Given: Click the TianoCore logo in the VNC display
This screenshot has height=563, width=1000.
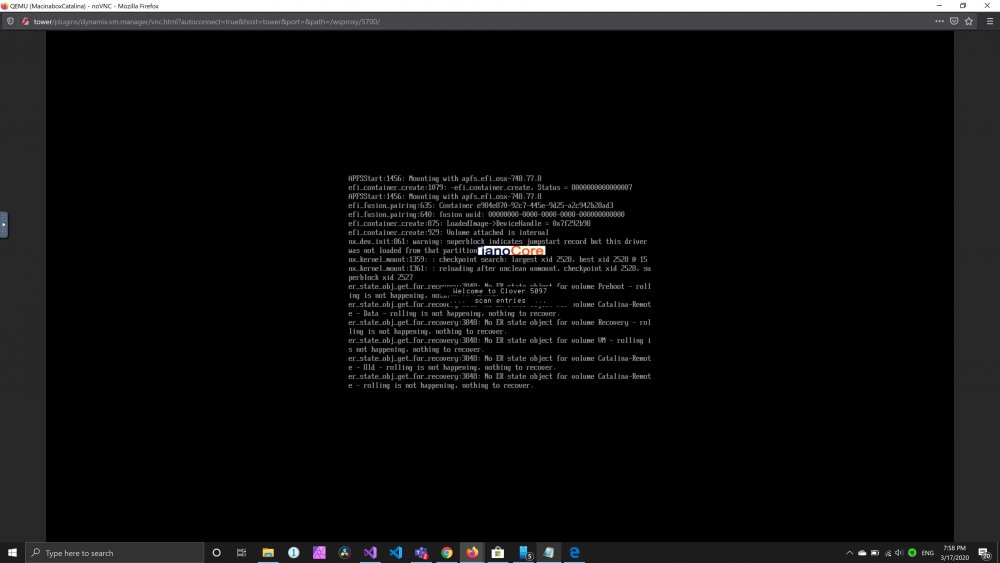Looking at the screenshot, I should [511, 251].
